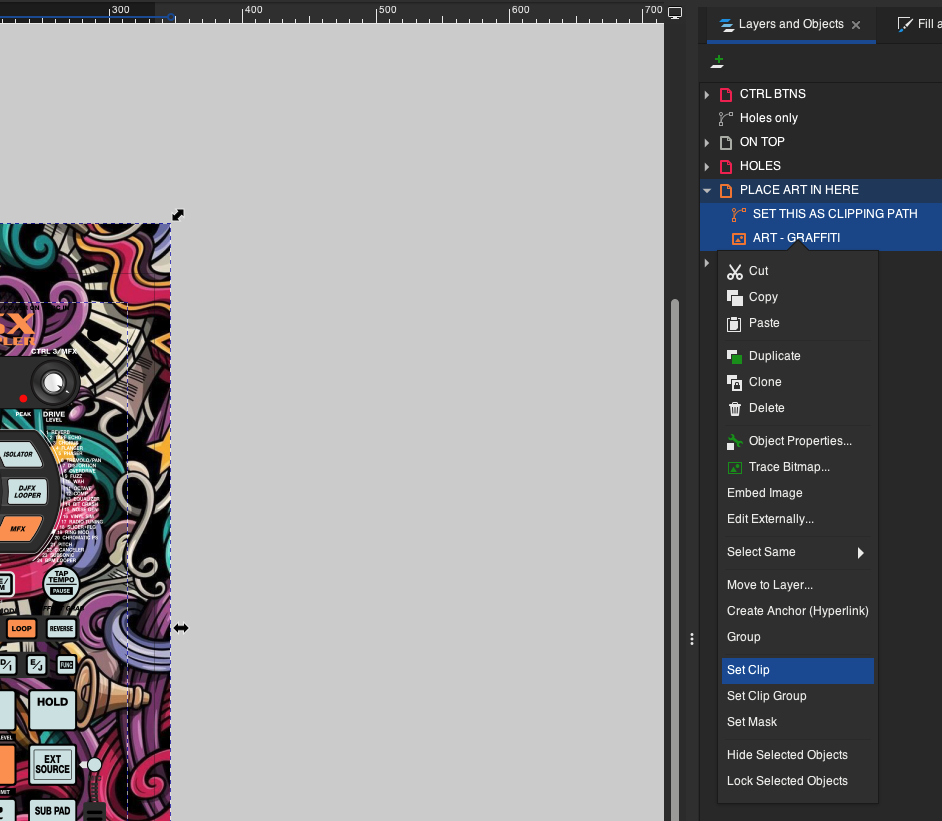This screenshot has height=821, width=942.
Task: Click the Delete trash icon
Action: (x=735, y=408)
